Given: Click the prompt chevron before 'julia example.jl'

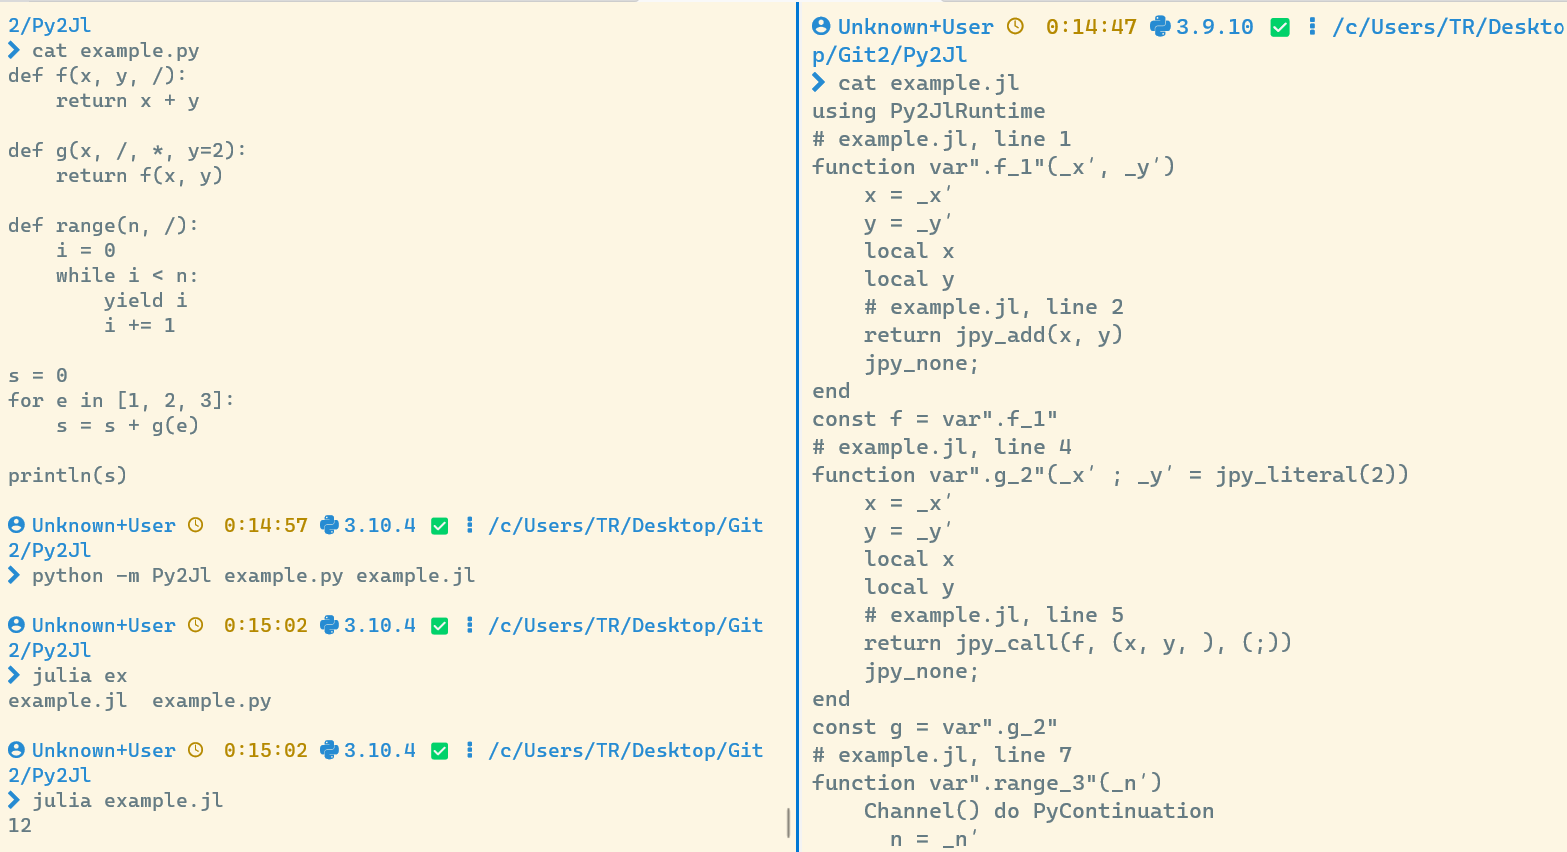Looking at the screenshot, I should [x=14, y=800].
